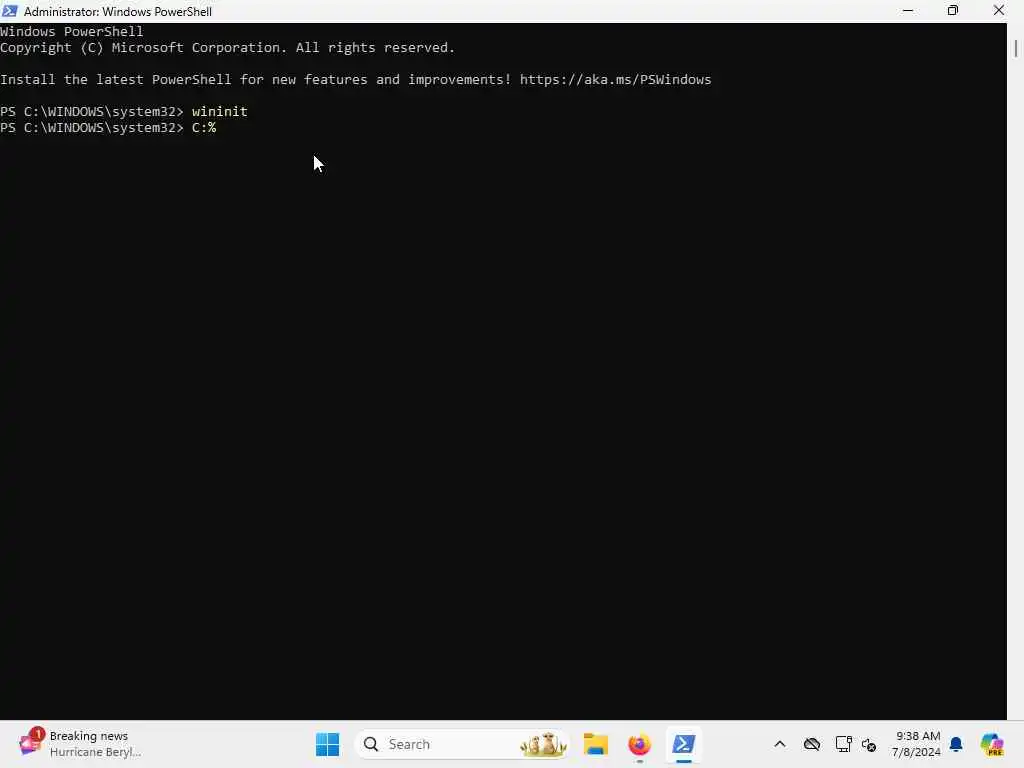Screen dimensions: 1024x768
Task: Open the Breaking news widget
Action: (x=80, y=744)
